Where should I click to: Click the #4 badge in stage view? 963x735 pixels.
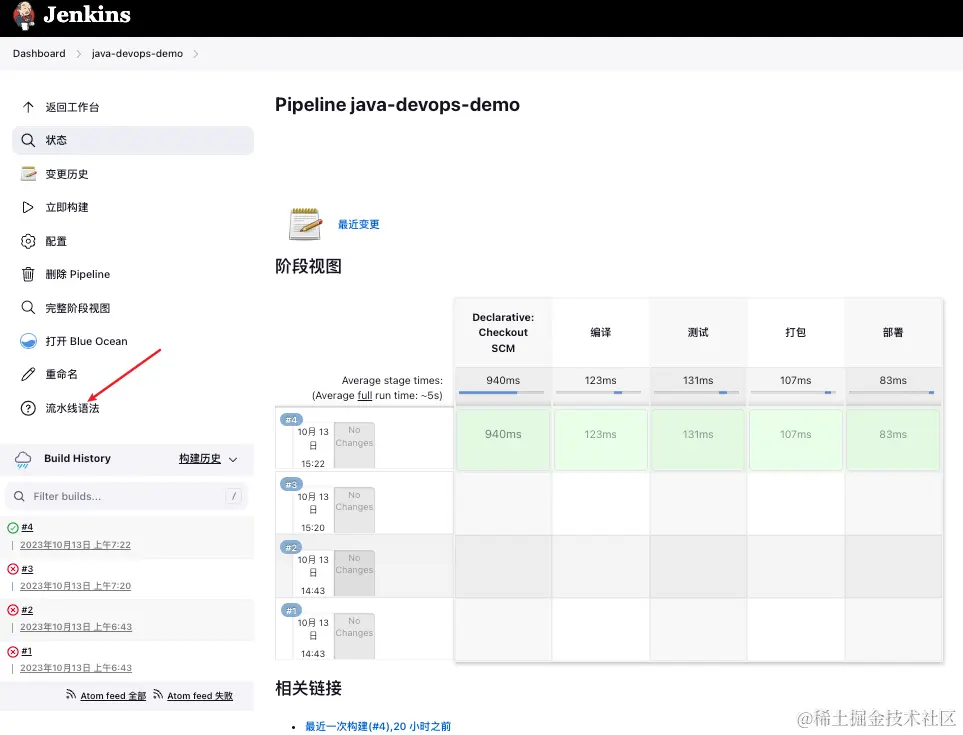(x=291, y=420)
